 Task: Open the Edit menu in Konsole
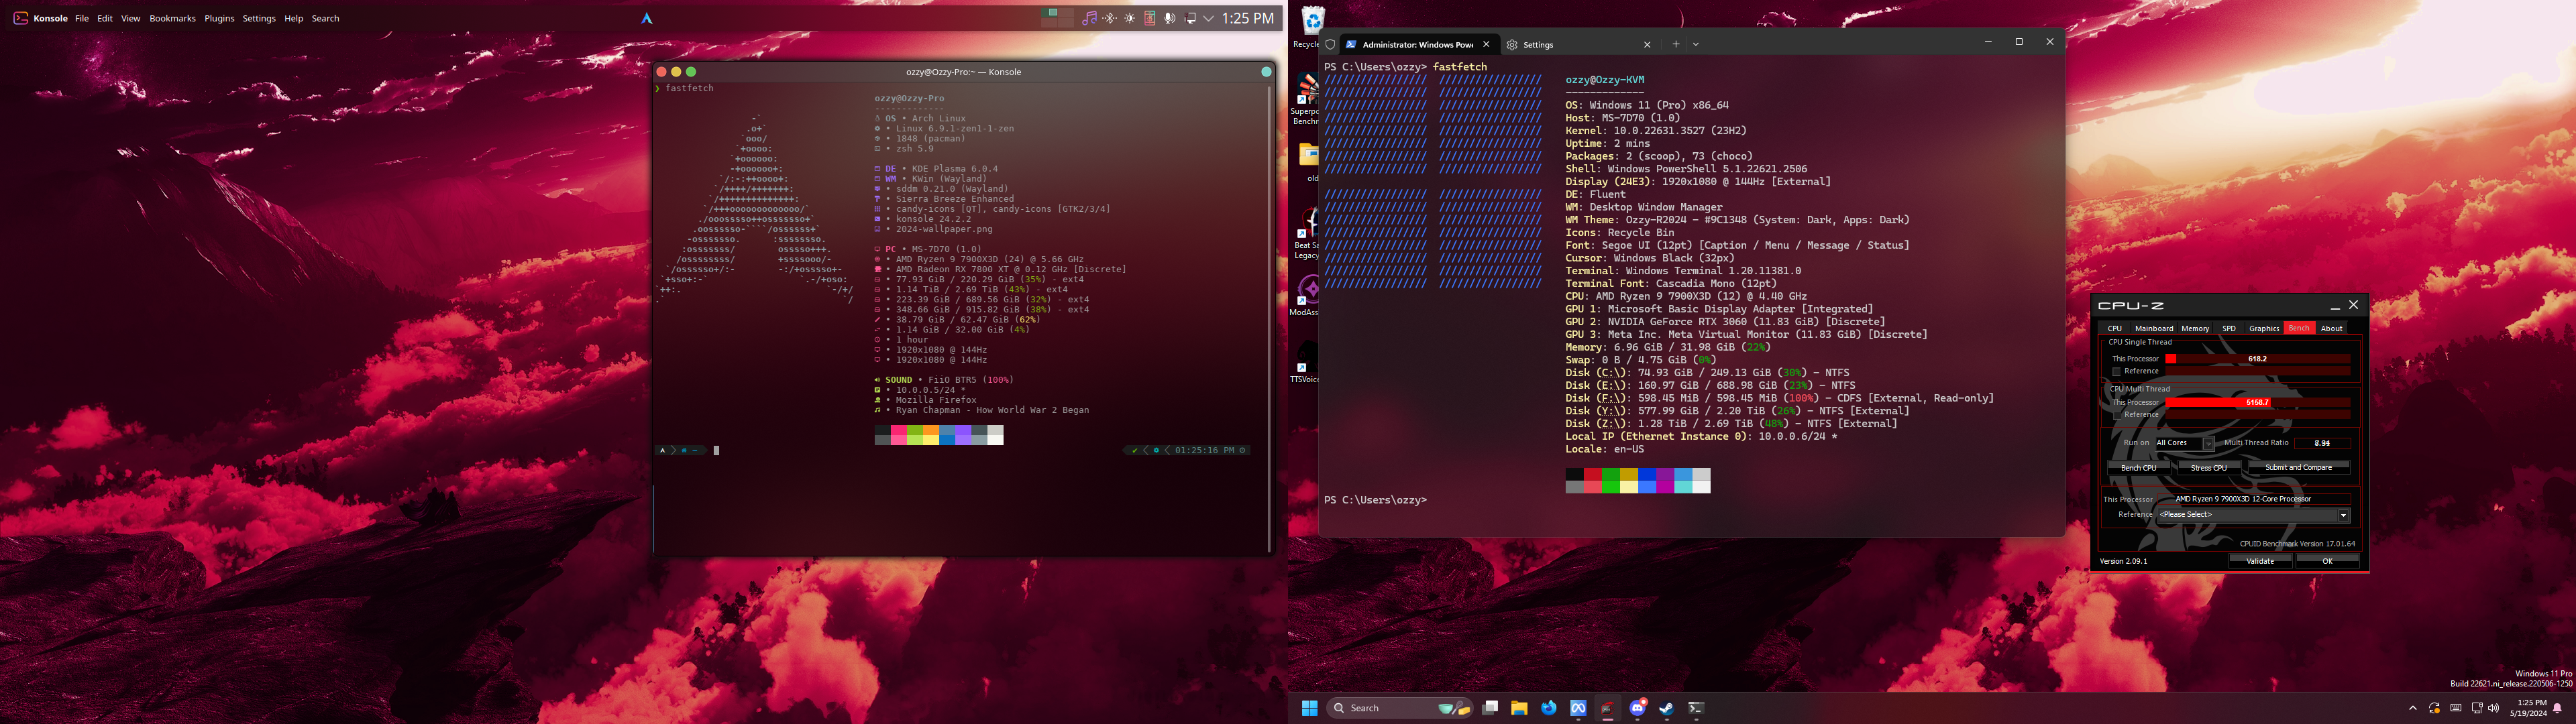(105, 18)
